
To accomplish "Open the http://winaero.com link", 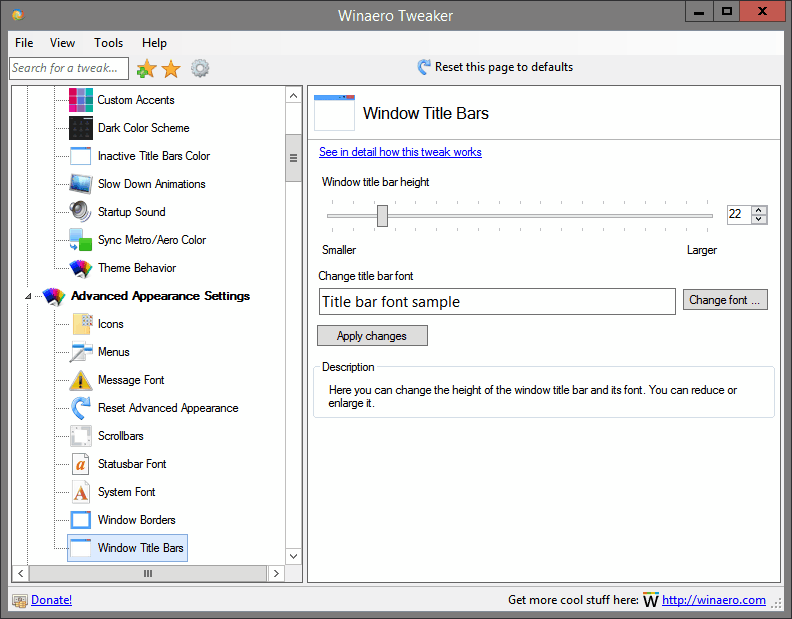I will tap(714, 600).
